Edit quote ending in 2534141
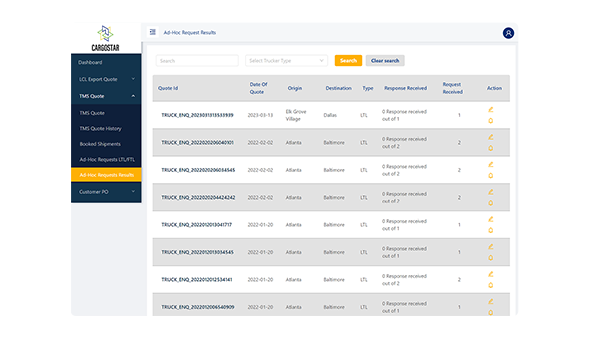This screenshot has width=590, height=360. click(x=490, y=274)
